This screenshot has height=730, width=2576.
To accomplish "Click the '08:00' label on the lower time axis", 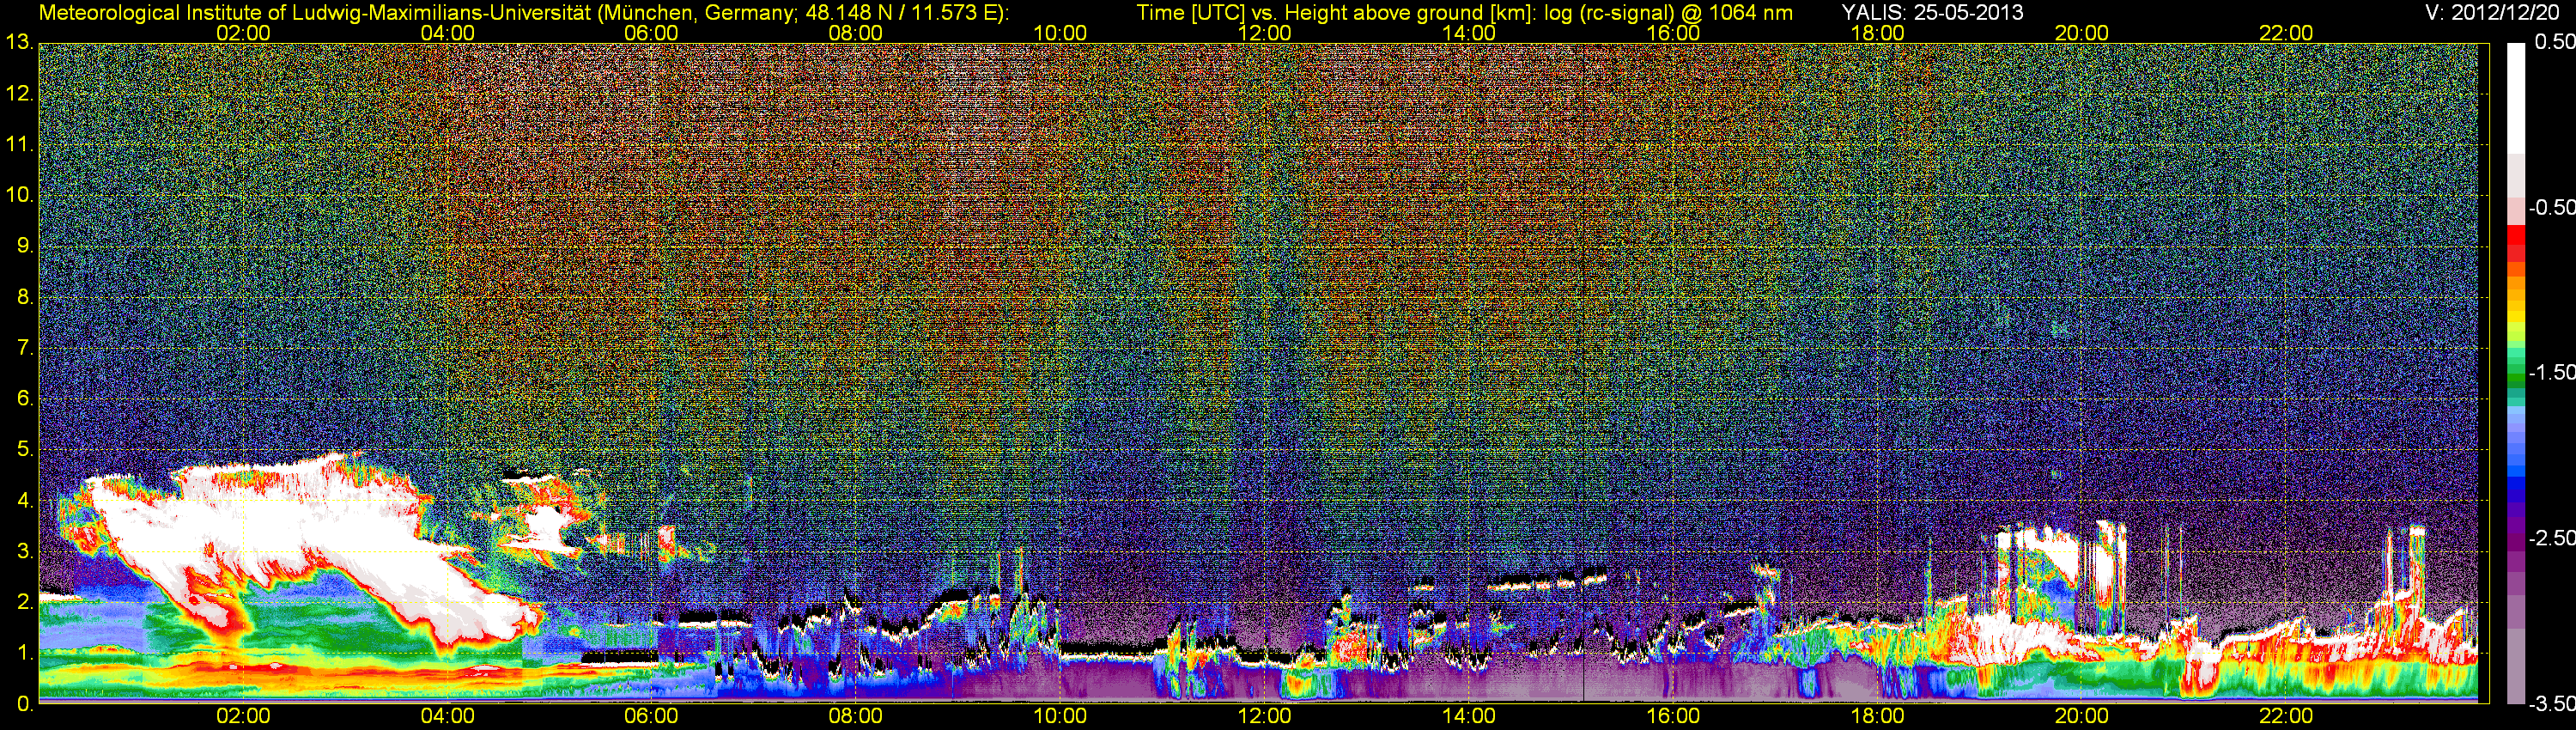I will coord(856,716).
